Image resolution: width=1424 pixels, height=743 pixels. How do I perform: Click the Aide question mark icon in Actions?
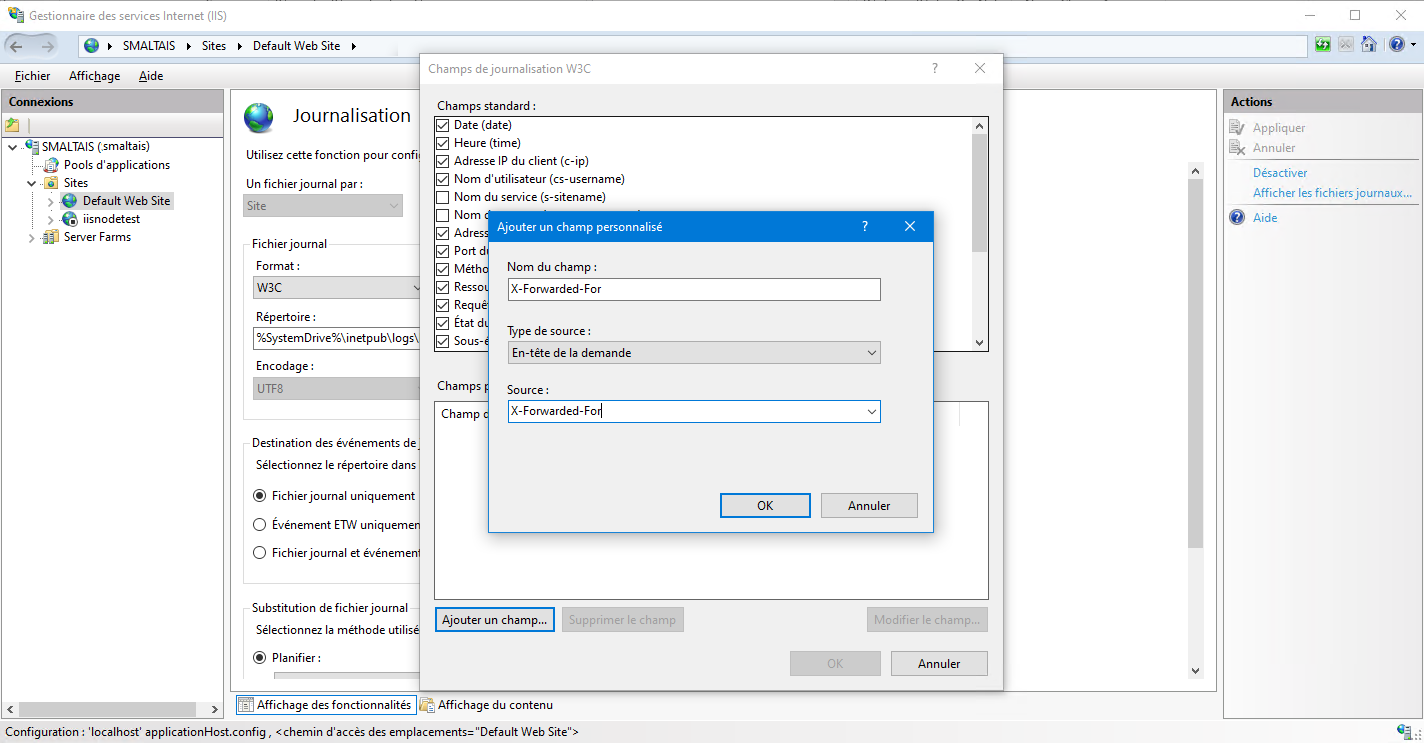(1237, 218)
